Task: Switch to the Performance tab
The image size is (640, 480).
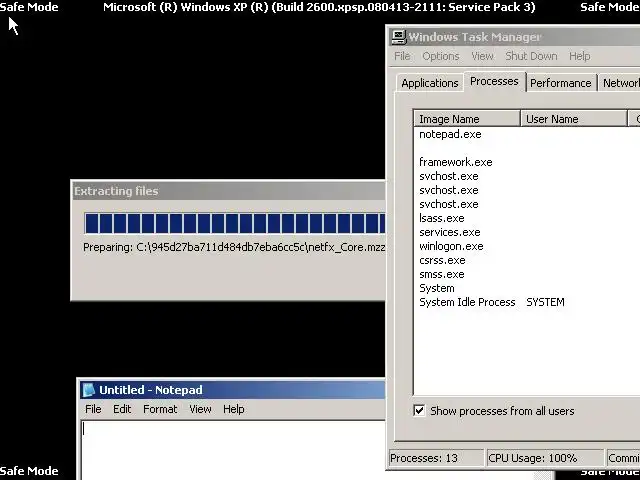Action: pos(561,83)
